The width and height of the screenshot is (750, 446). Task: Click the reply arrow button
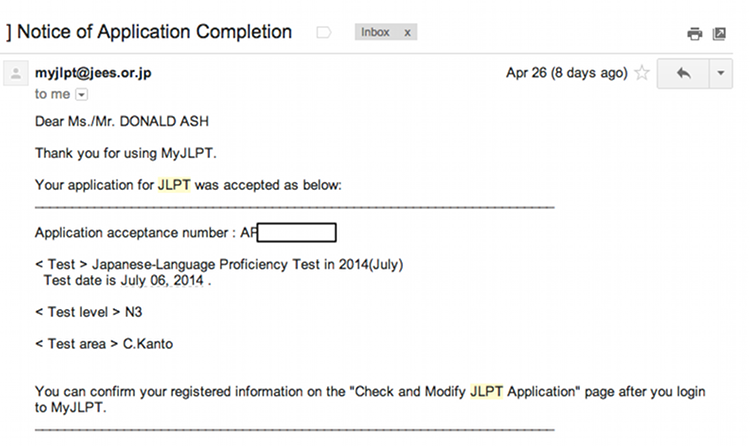[683, 74]
